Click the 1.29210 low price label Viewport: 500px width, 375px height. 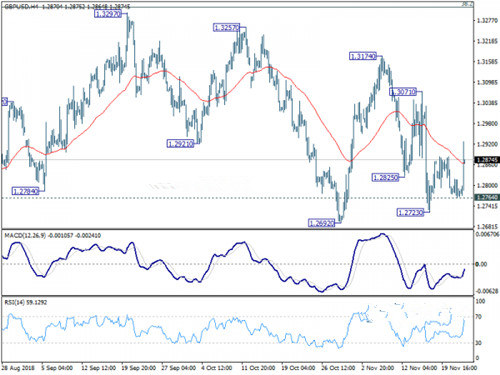(x=180, y=144)
